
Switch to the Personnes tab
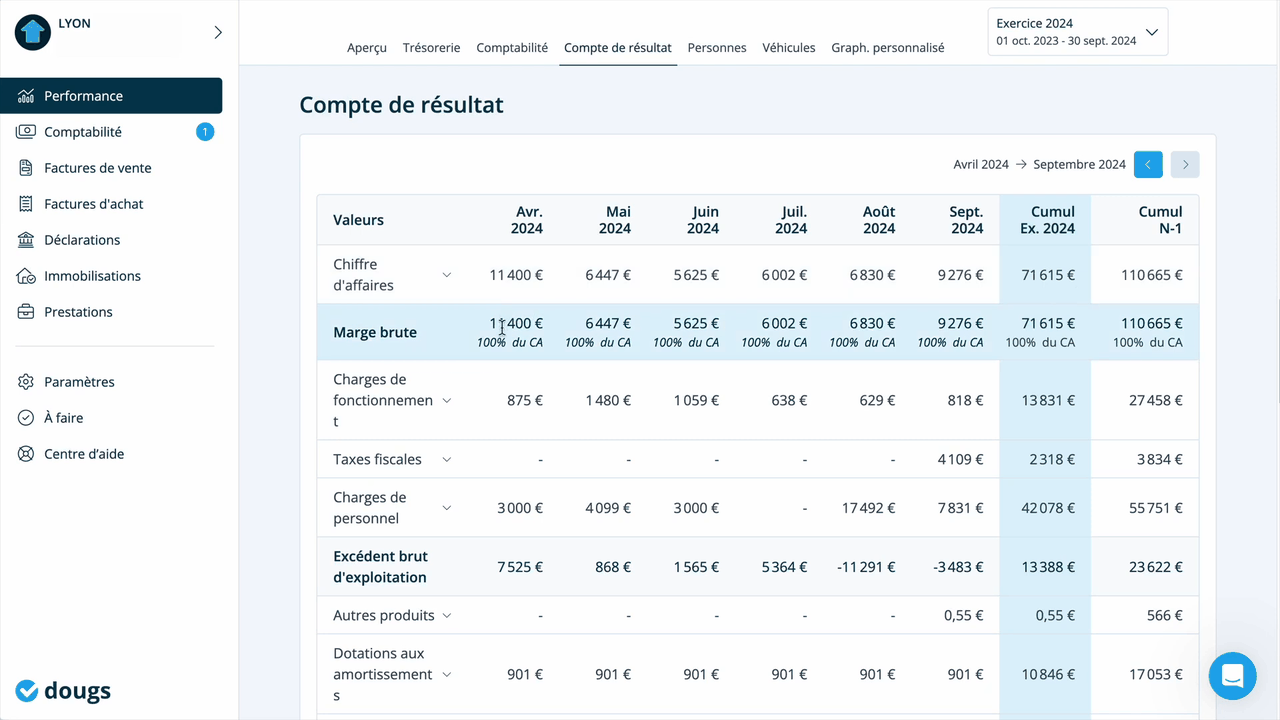click(717, 48)
